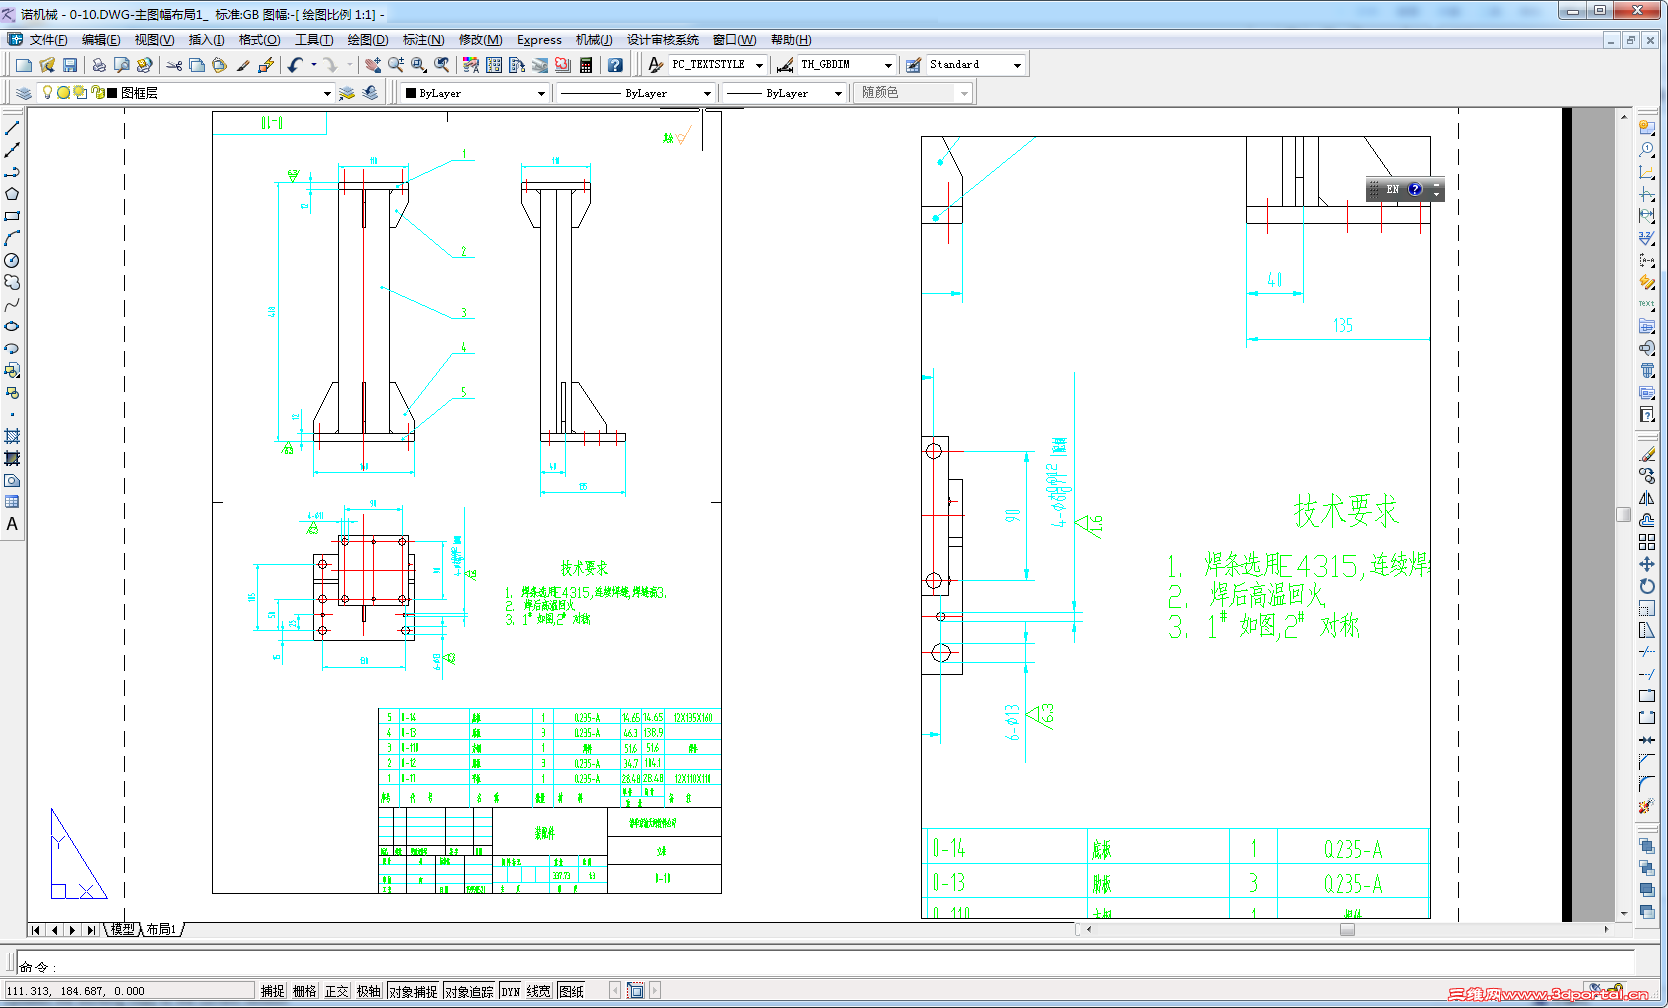This screenshot has height=1008, width=1668.
Task: Open the 编辑(E) menu
Action: pos(101,40)
